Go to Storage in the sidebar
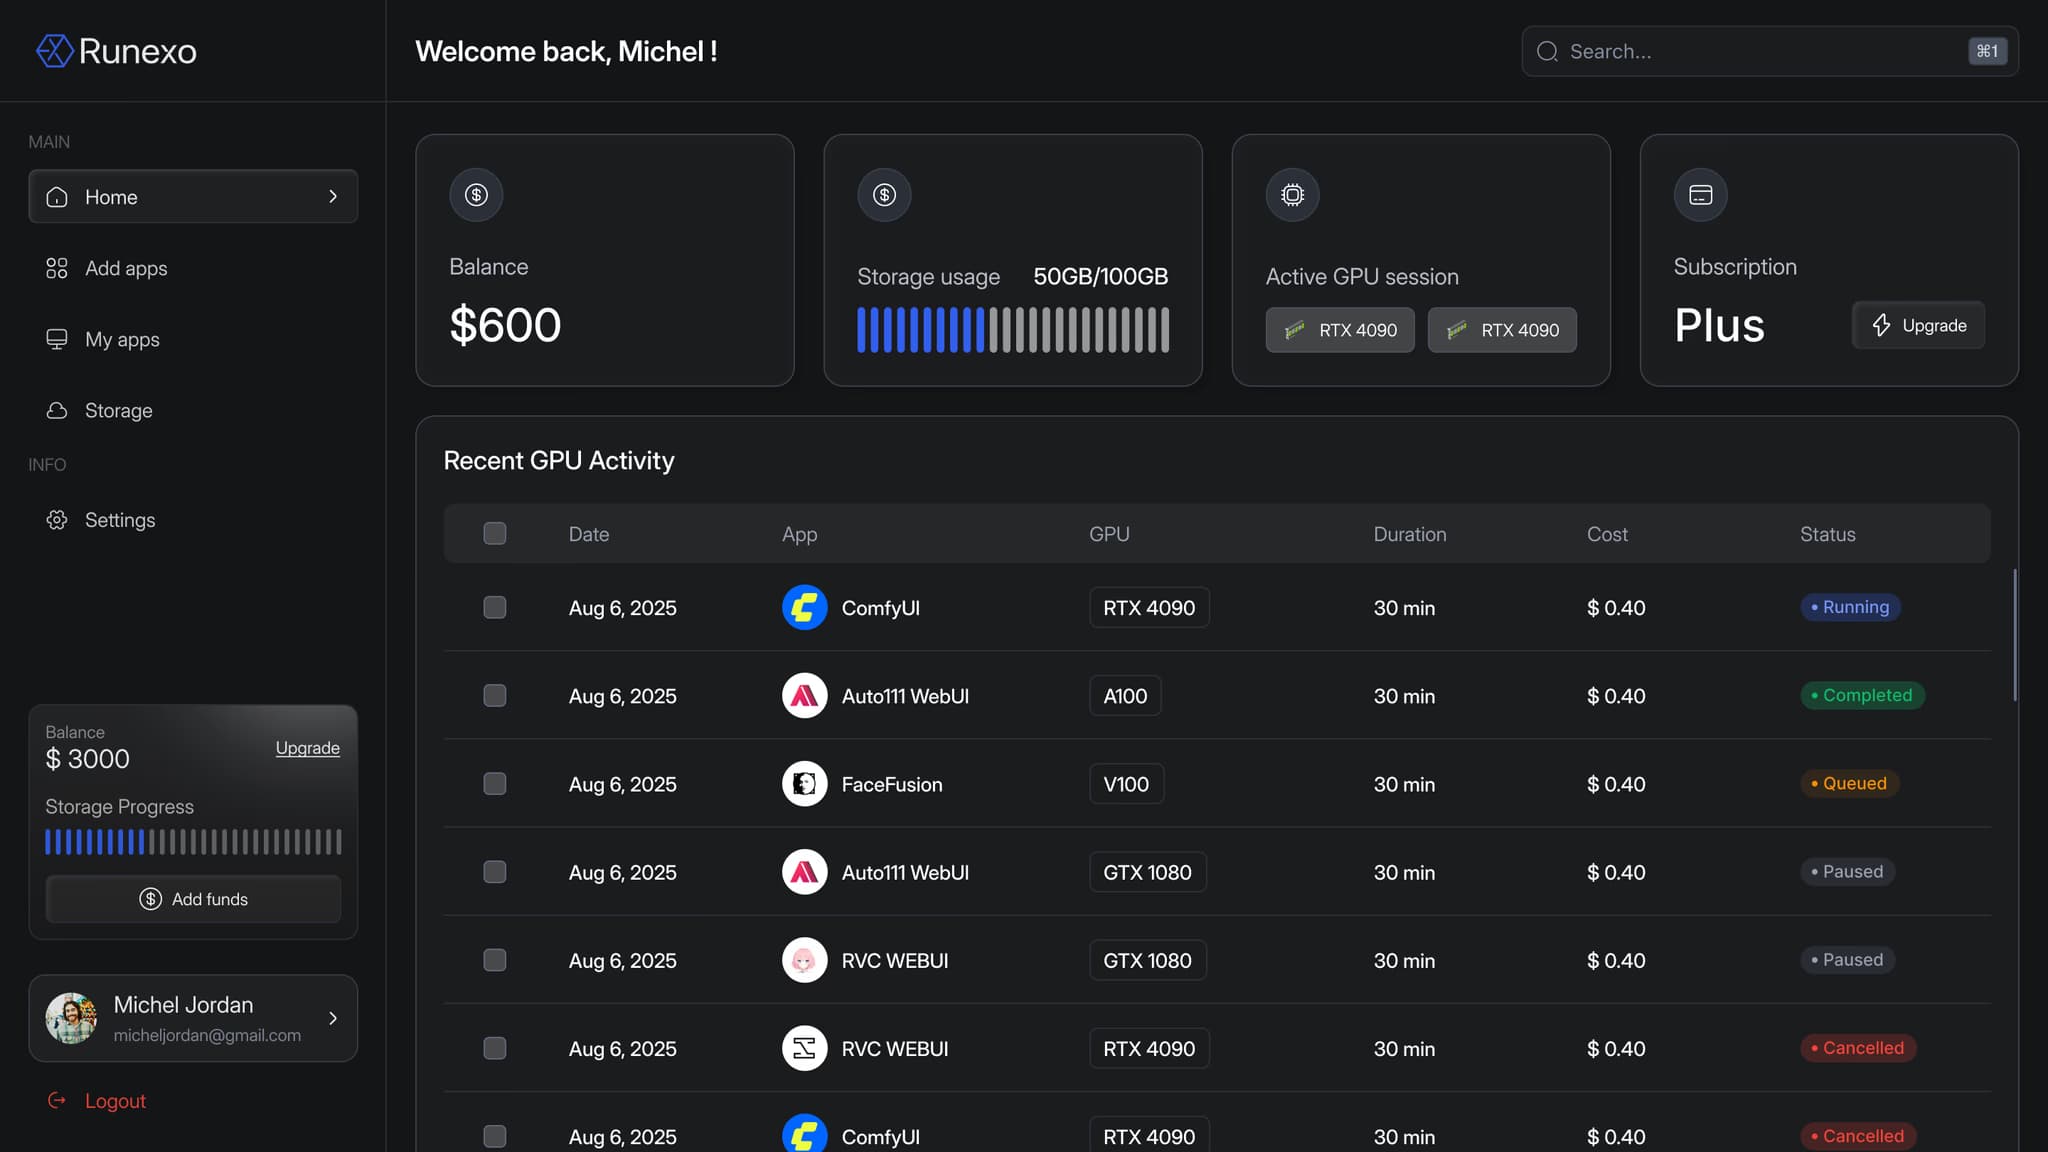The width and height of the screenshot is (2048, 1152). 118,411
